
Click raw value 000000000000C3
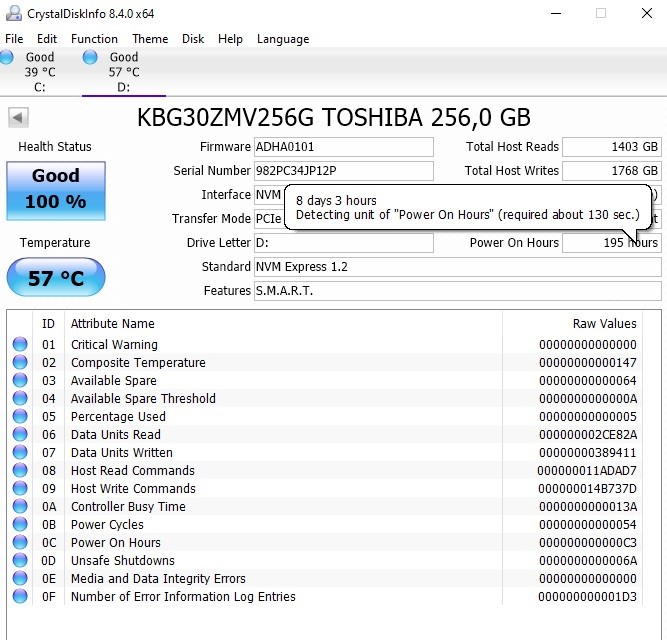pos(588,543)
